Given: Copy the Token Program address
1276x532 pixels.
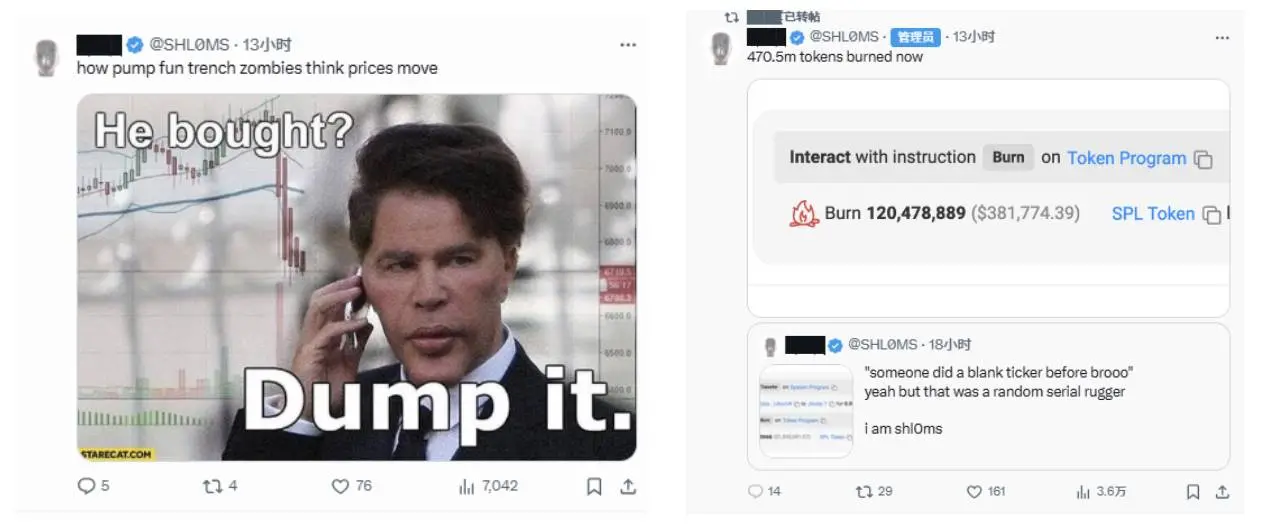Looking at the screenshot, I should [x=1204, y=160].
